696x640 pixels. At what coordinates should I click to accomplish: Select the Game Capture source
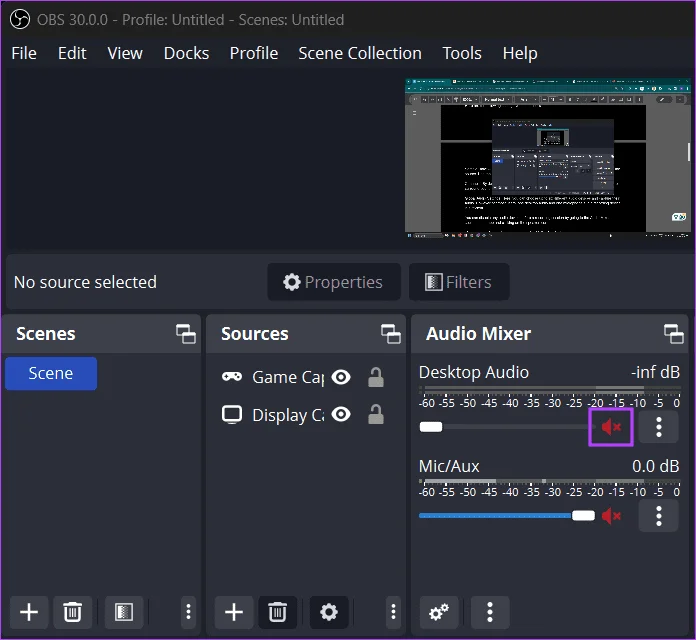pyautogui.click(x=288, y=377)
